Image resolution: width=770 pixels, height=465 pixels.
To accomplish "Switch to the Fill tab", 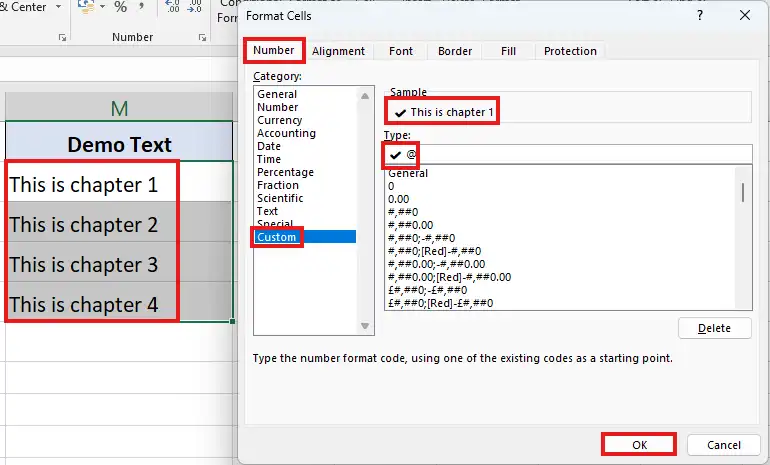I will coord(508,51).
